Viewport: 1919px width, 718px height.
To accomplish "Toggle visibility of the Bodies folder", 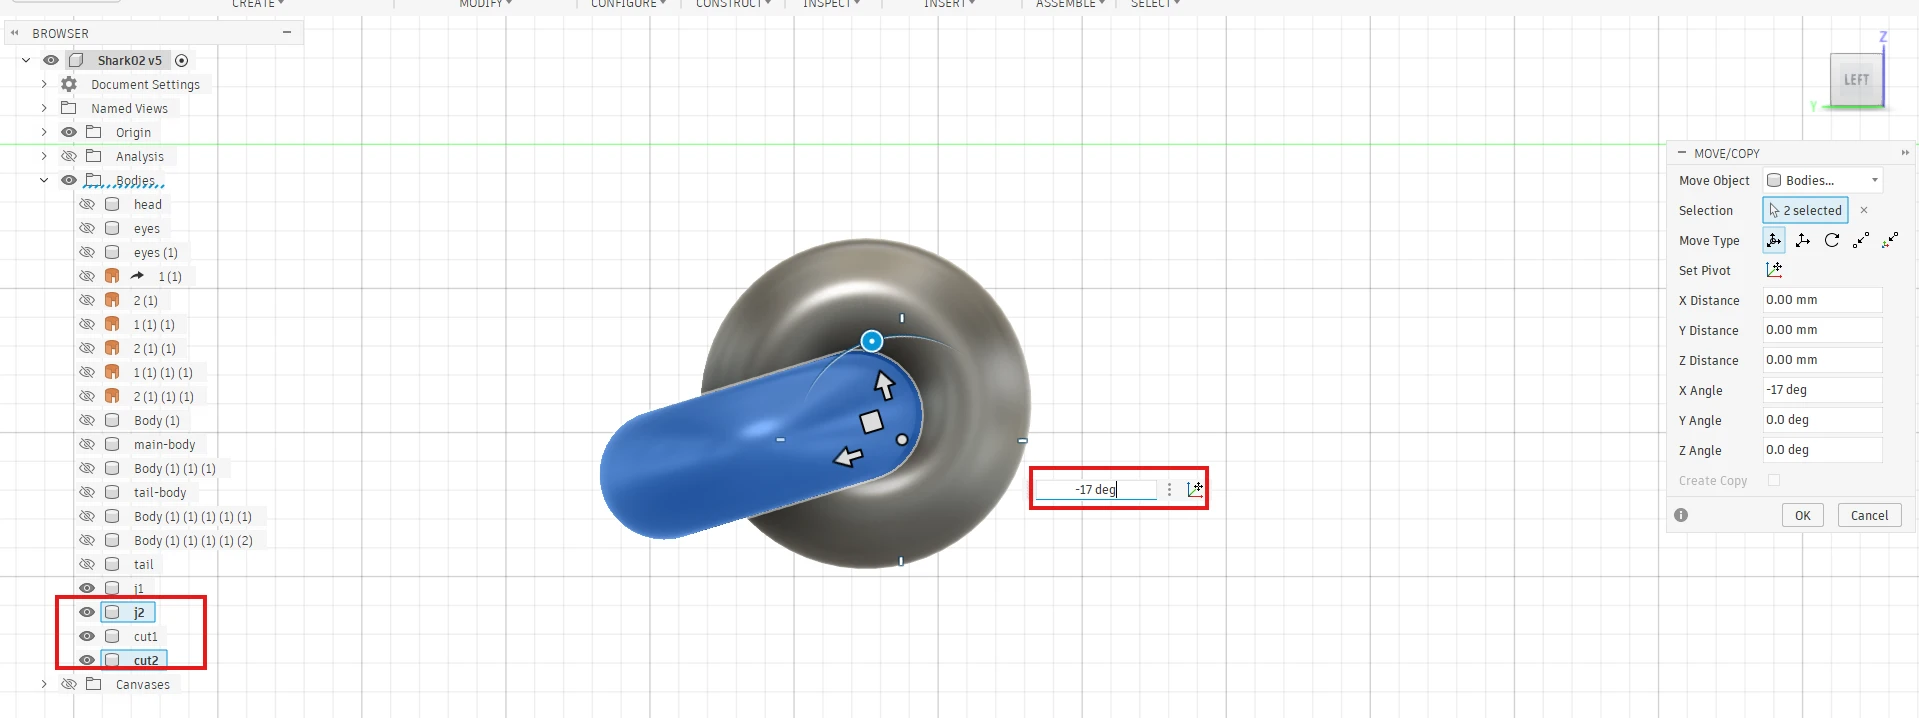I will coord(69,180).
